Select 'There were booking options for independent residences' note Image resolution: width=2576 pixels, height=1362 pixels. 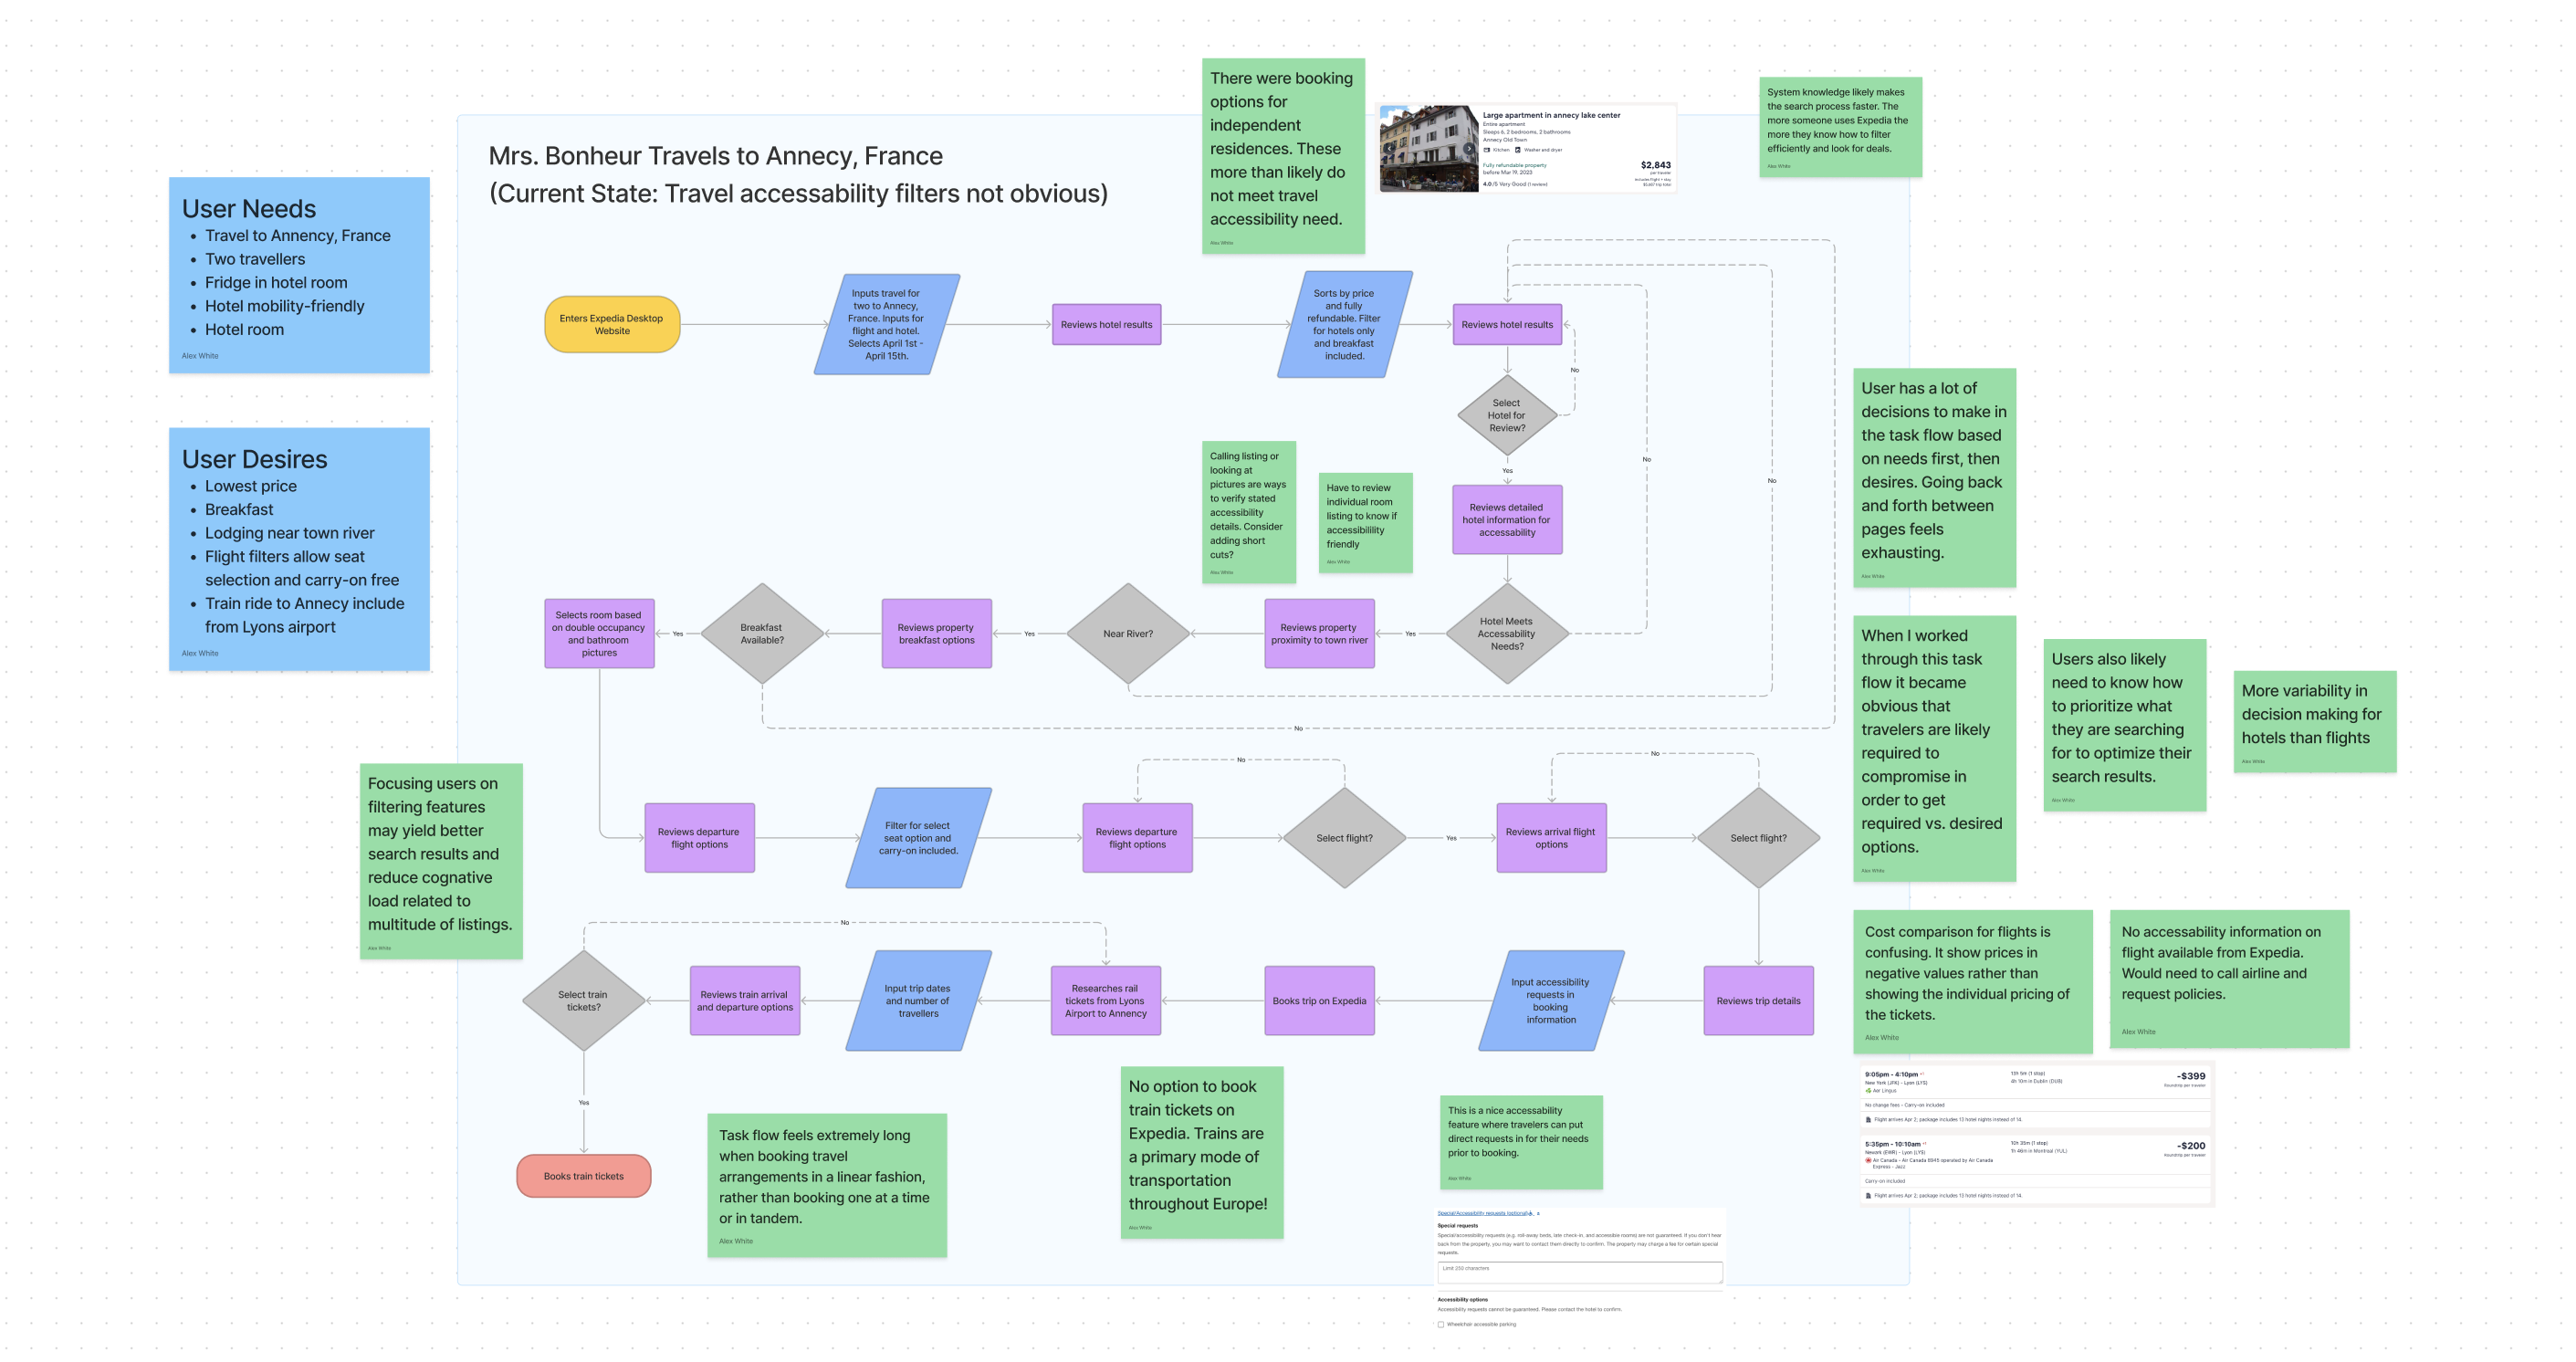pyautogui.click(x=1283, y=156)
